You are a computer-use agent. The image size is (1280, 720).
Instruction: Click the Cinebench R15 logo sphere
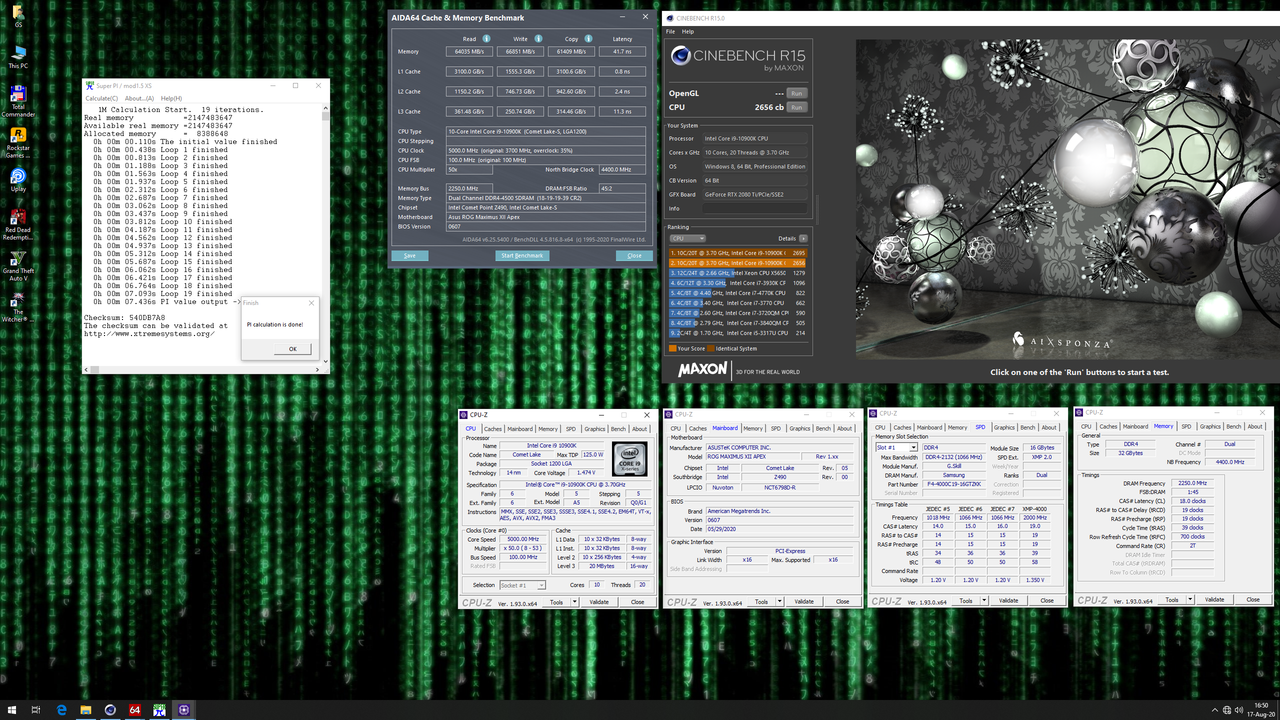680,57
